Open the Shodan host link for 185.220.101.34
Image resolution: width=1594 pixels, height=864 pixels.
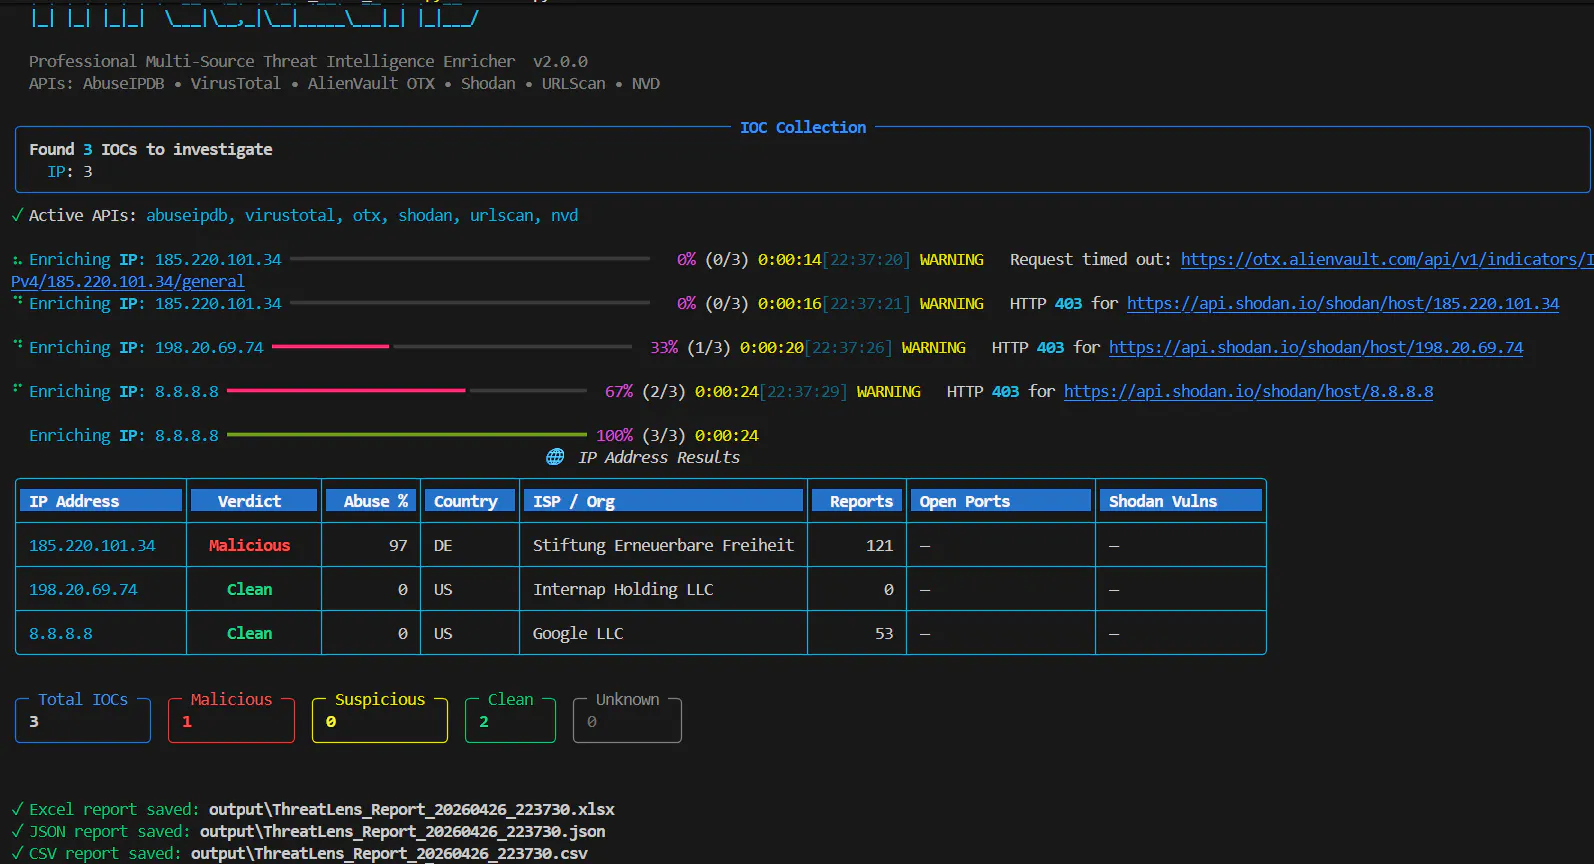(x=1343, y=303)
